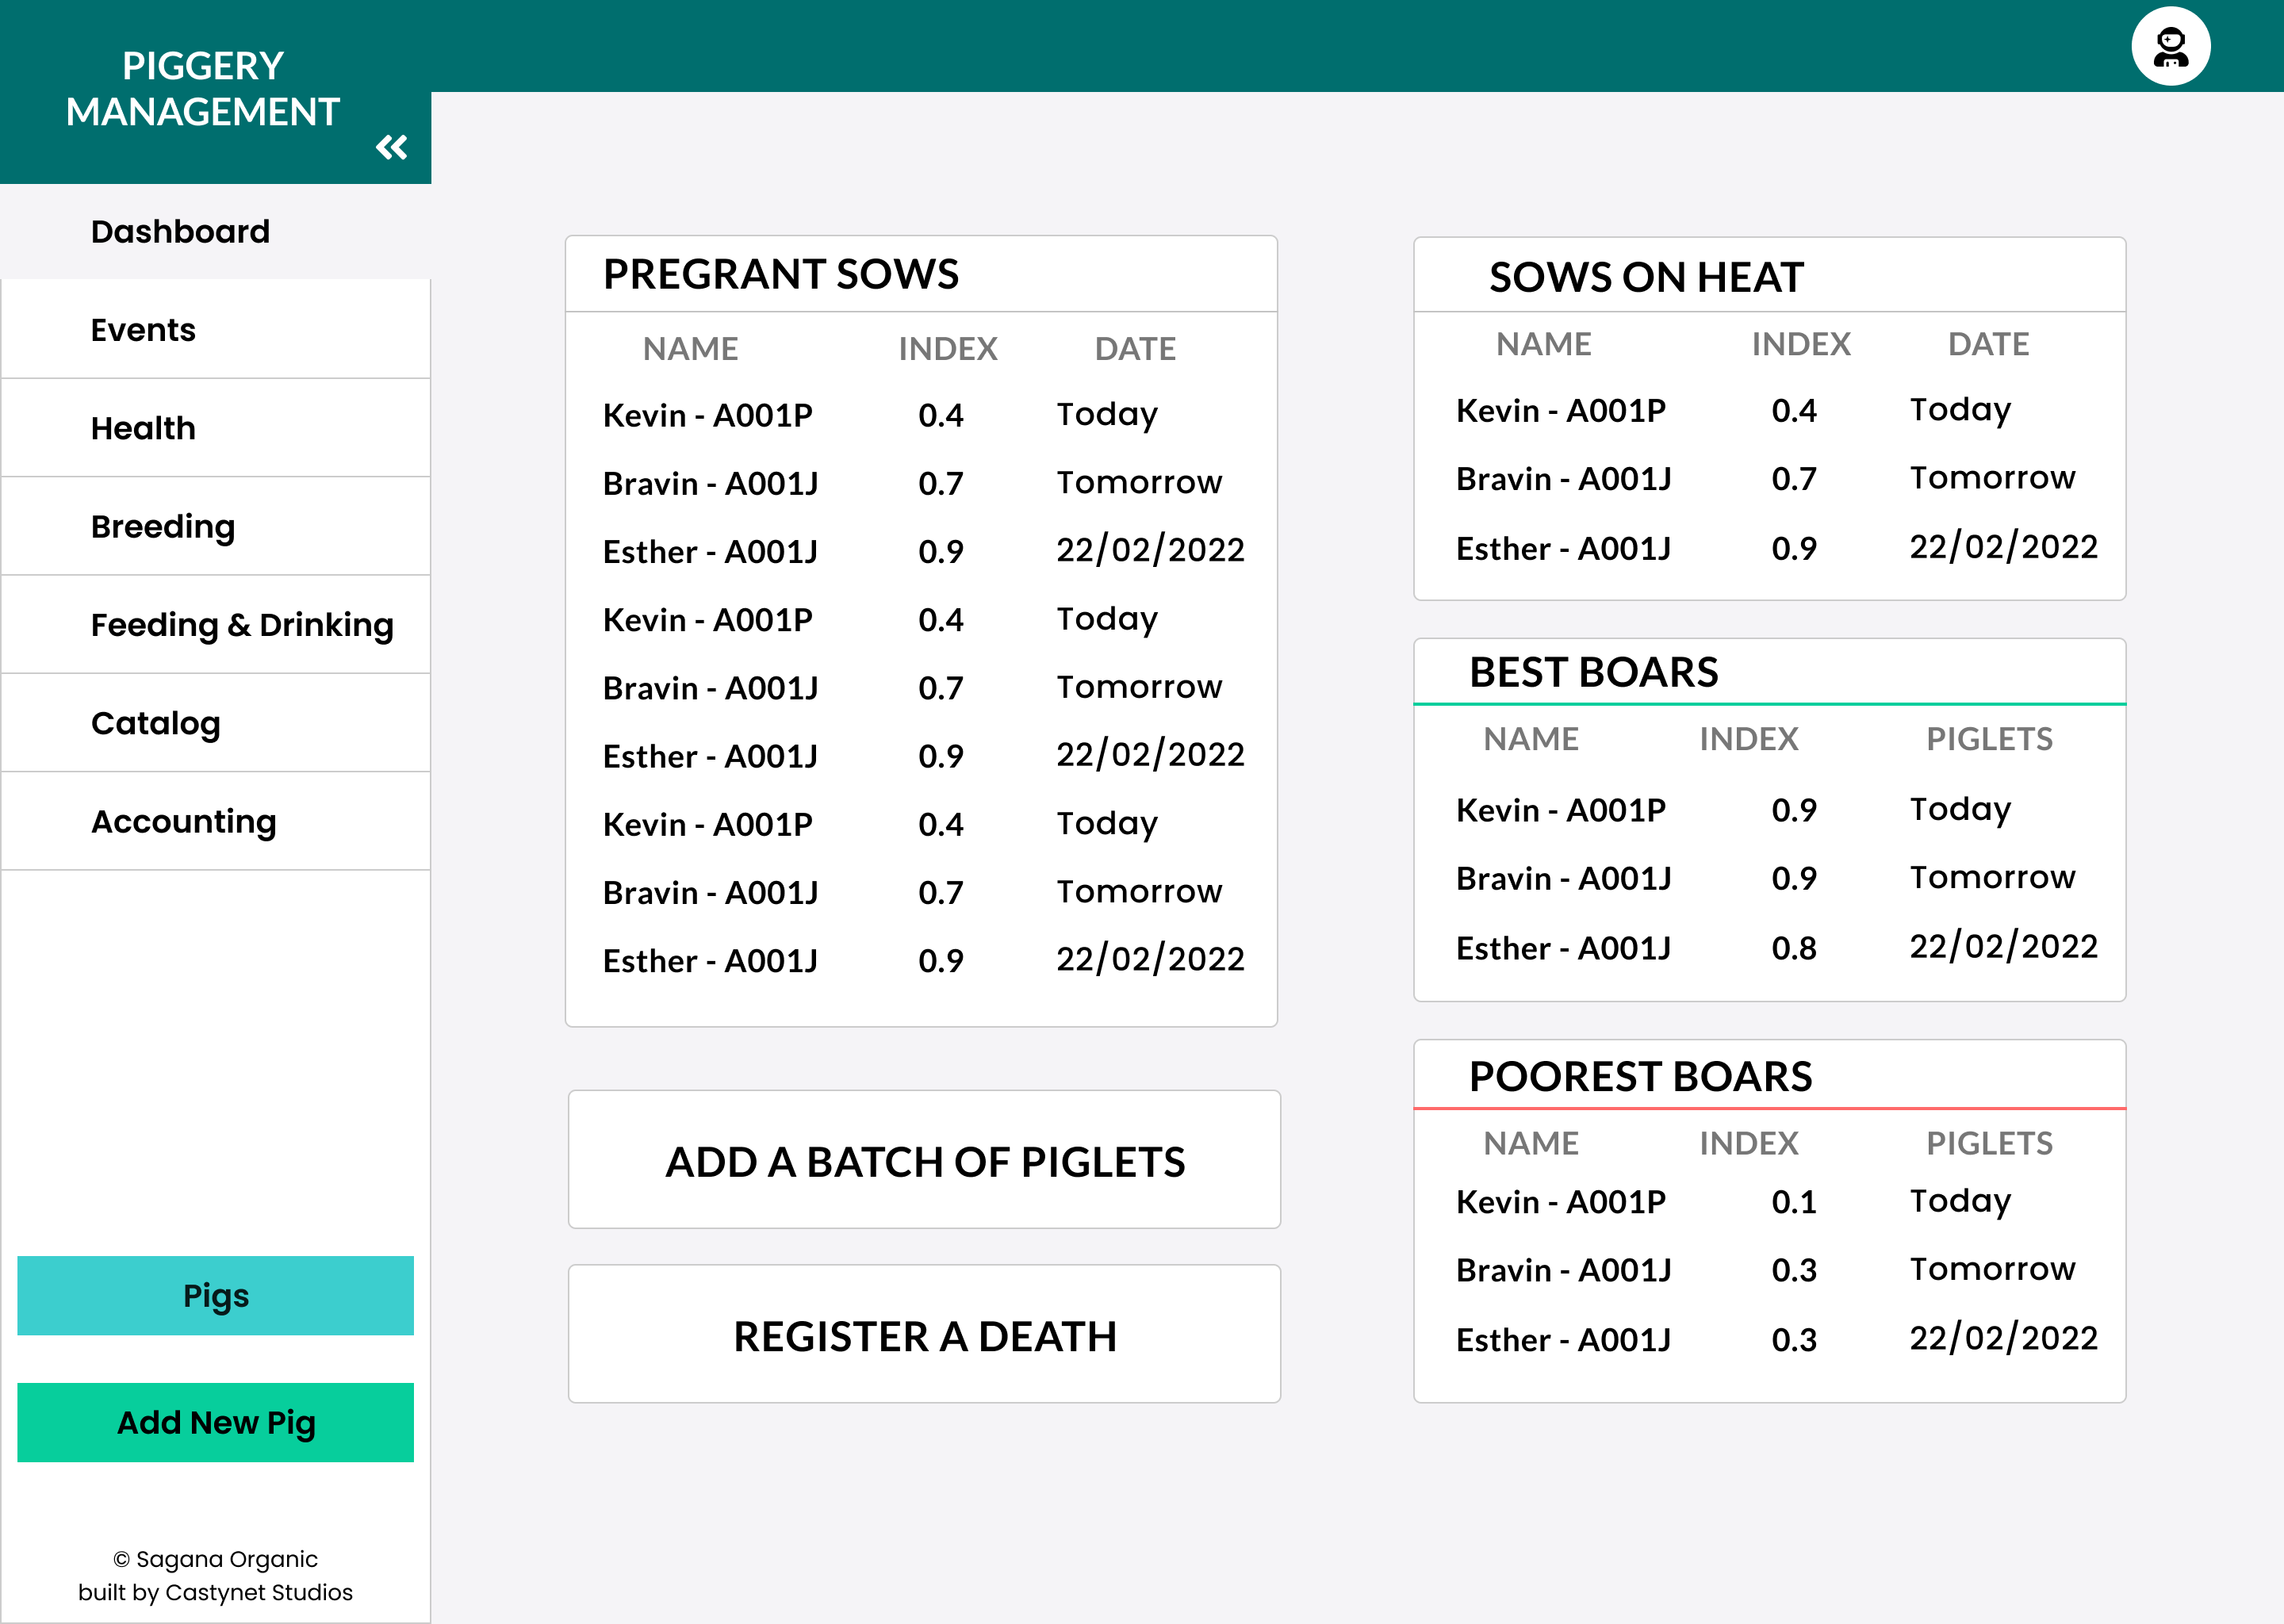Click 22/02/2022 date in Sows on Heat
2284x1624 pixels.
coord(2003,547)
